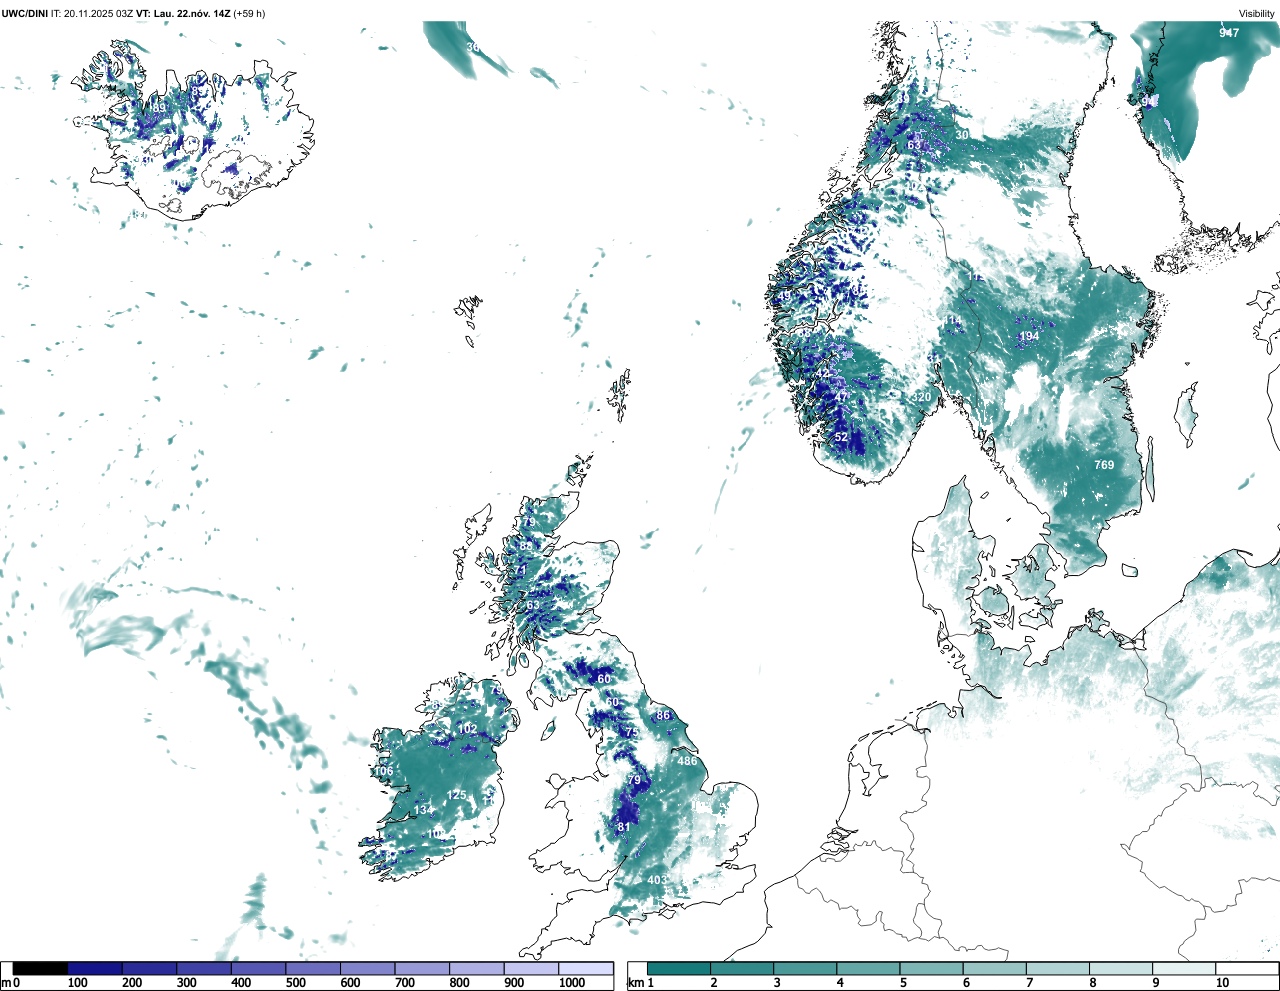Click the '10' label on kilometer legend
This screenshot has height=991, width=1280.
(x=1222, y=983)
